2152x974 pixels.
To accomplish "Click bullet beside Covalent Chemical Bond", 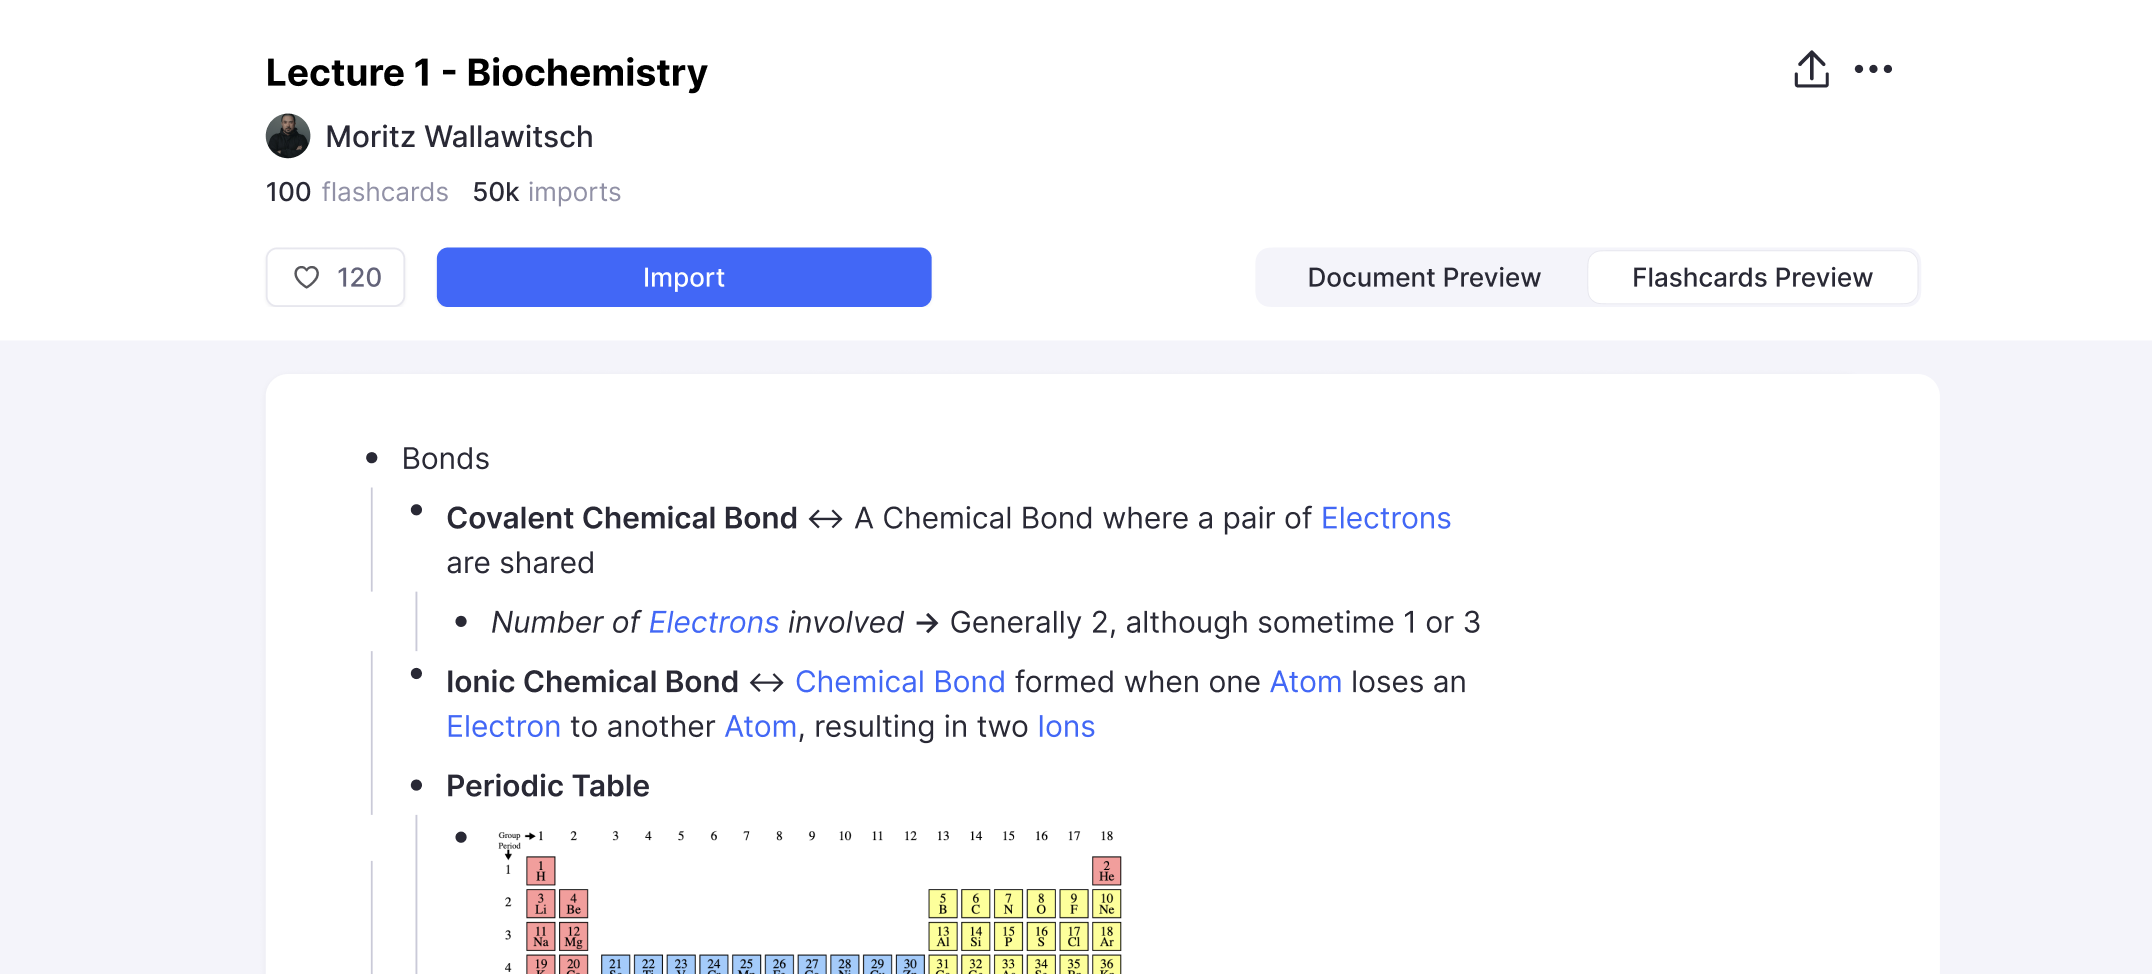I will click(417, 511).
